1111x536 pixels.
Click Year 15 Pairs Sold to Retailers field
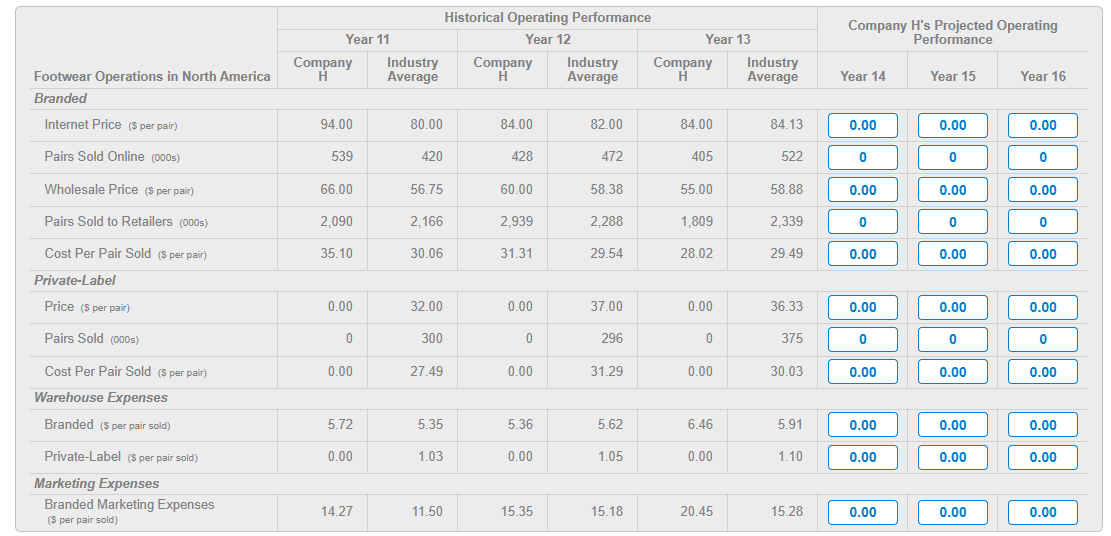(x=952, y=222)
